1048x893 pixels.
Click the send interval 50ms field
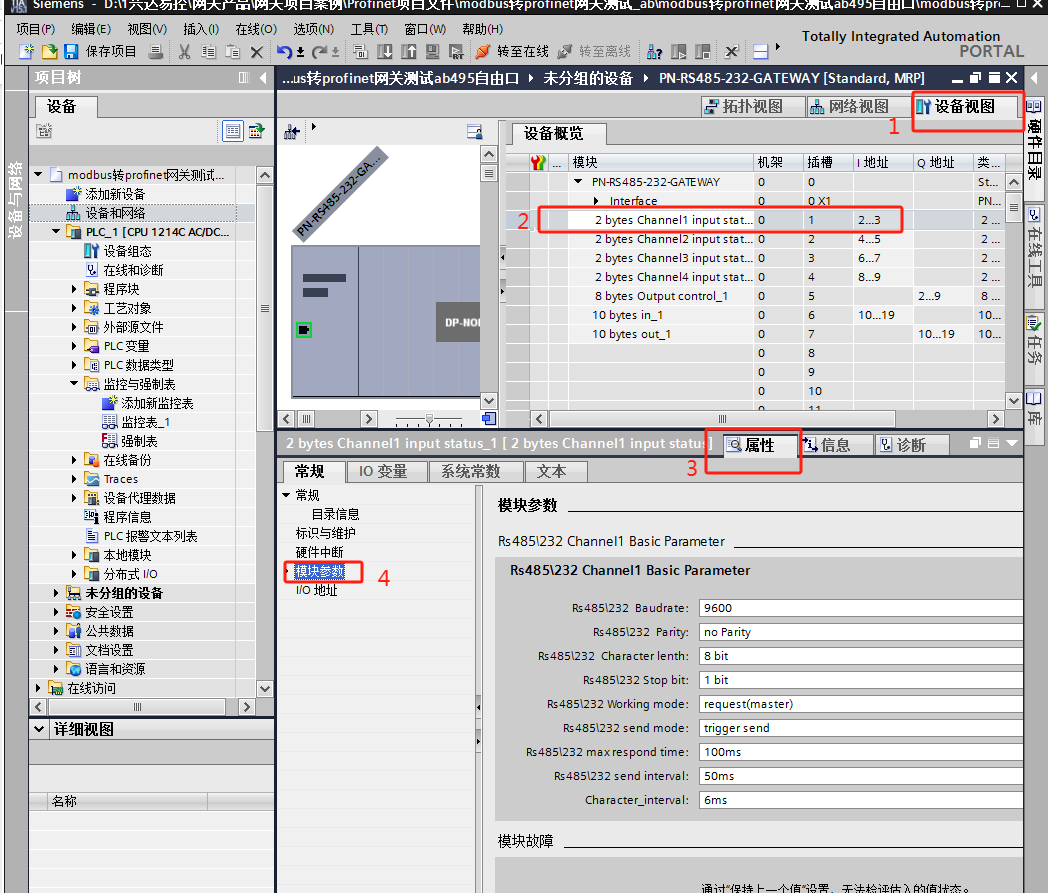861,776
